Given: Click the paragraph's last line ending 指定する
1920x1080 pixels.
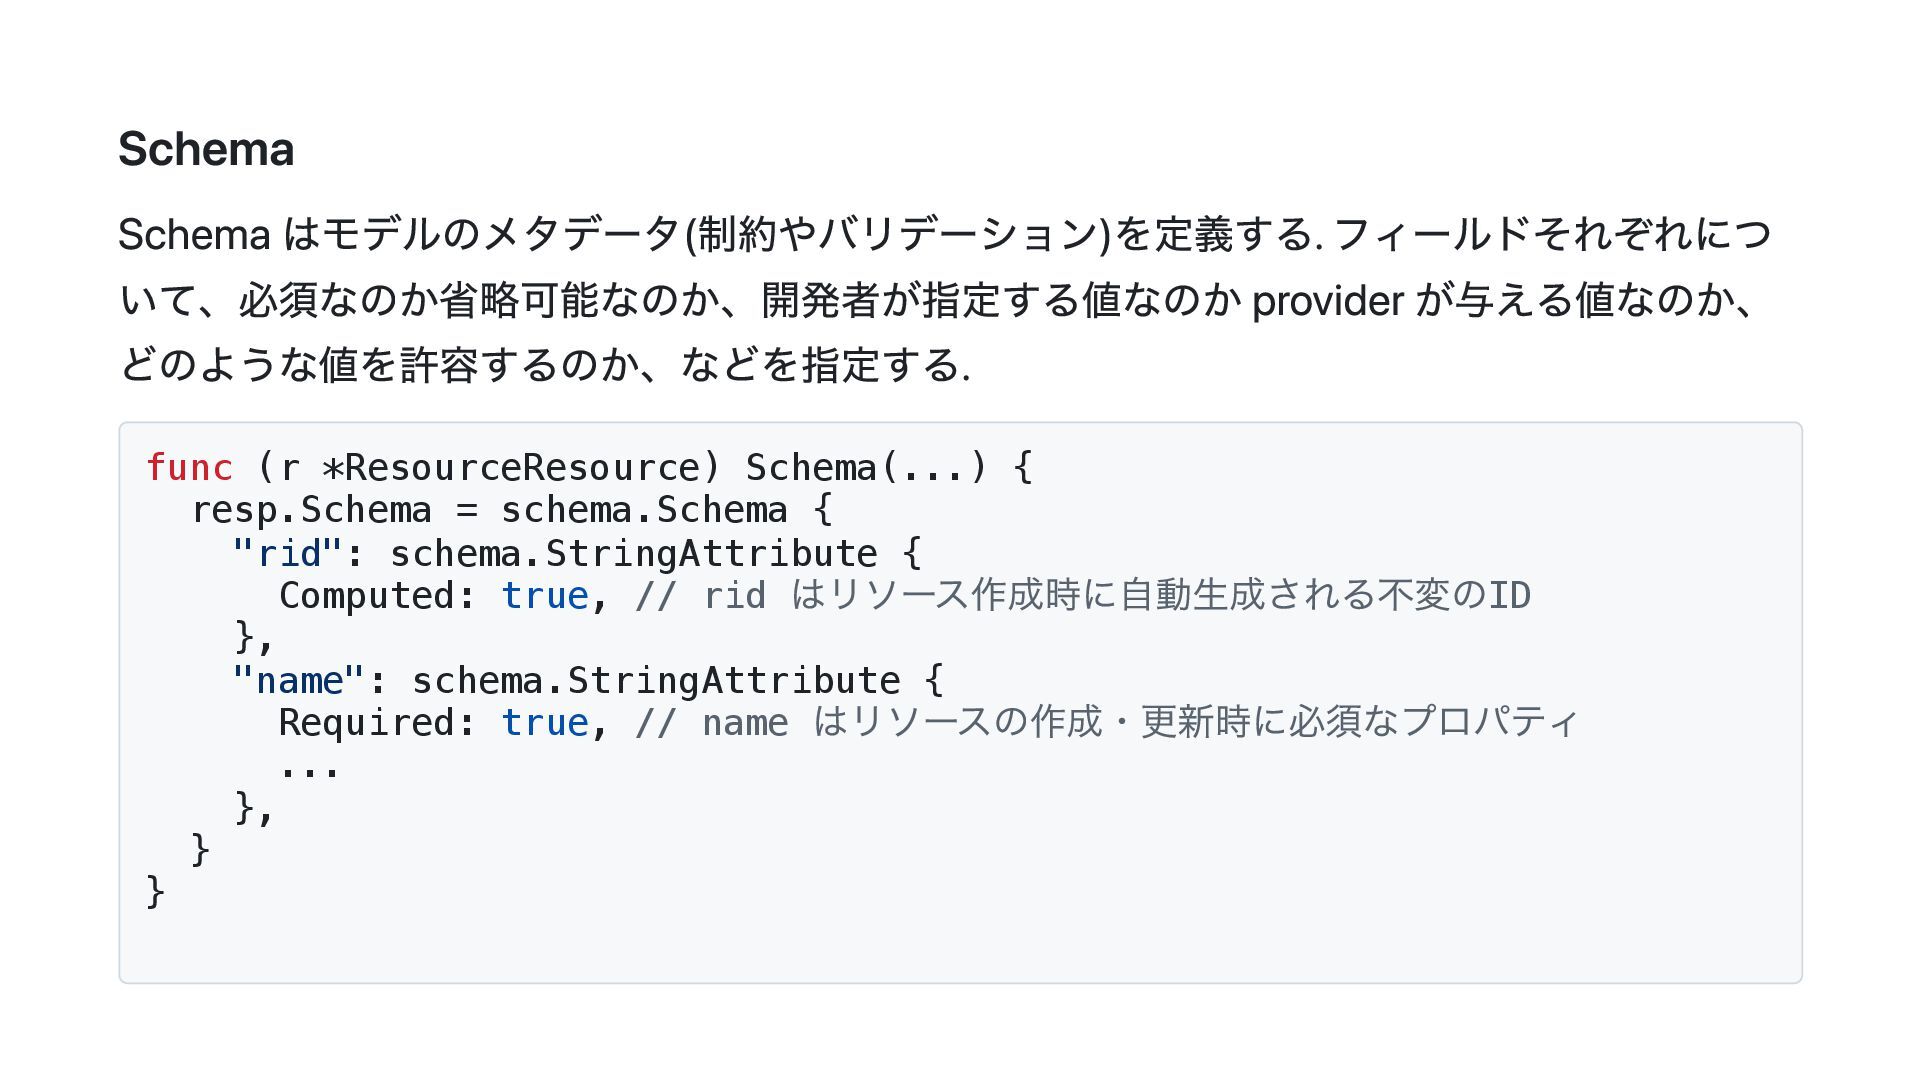Looking at the screenshot, I should point(545,365).
